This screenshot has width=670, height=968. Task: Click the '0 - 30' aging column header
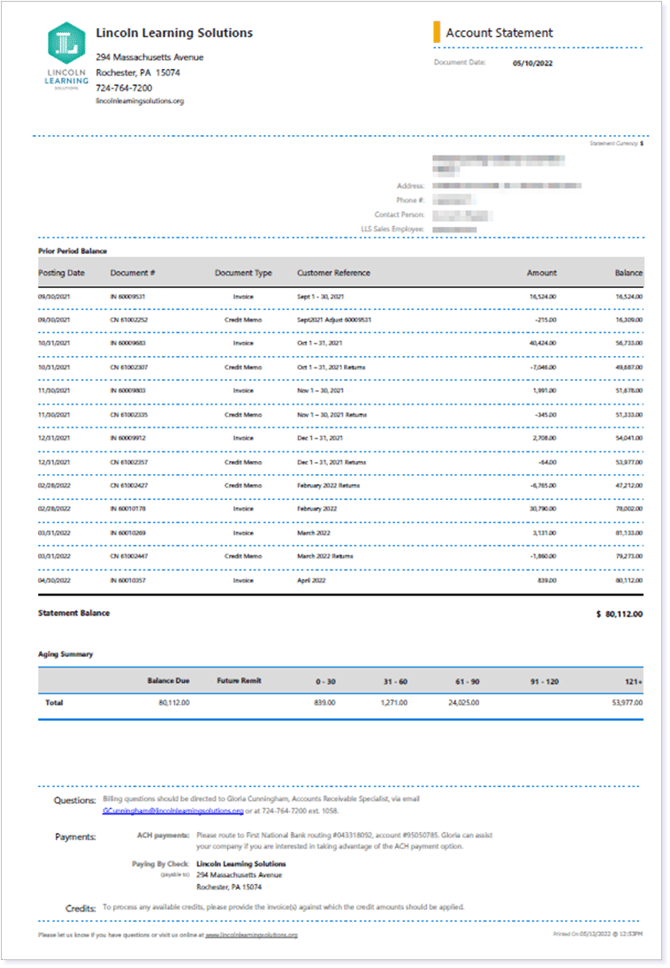325,682
